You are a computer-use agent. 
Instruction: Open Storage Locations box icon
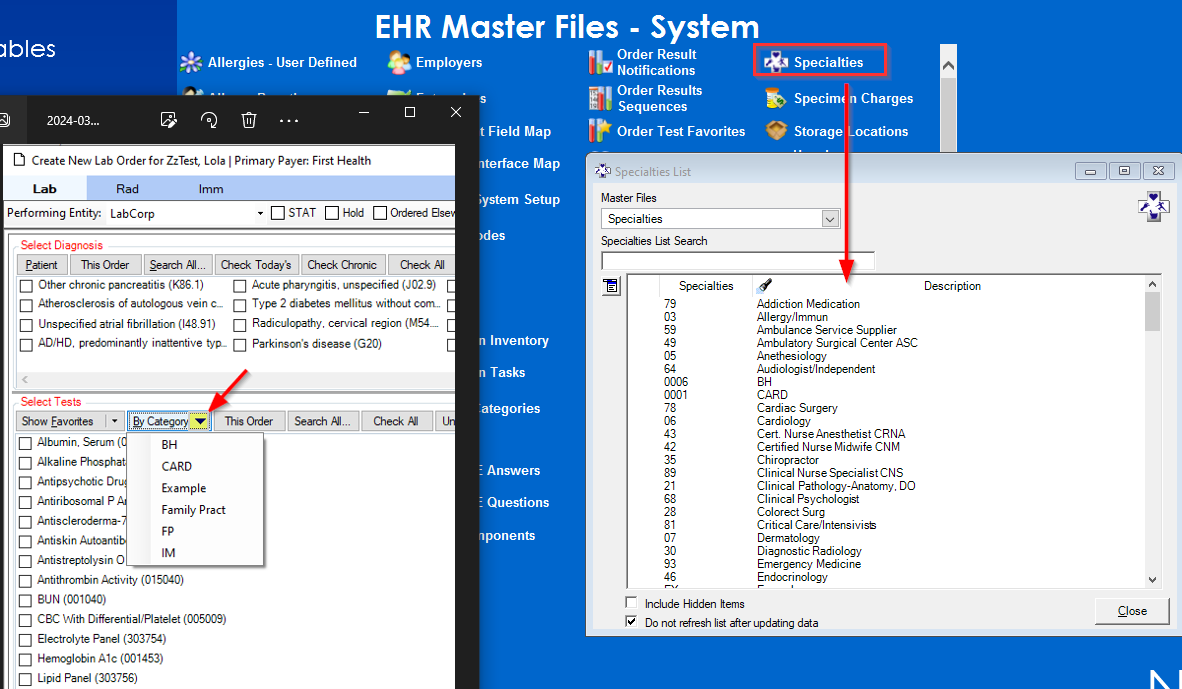coord(776,131)
